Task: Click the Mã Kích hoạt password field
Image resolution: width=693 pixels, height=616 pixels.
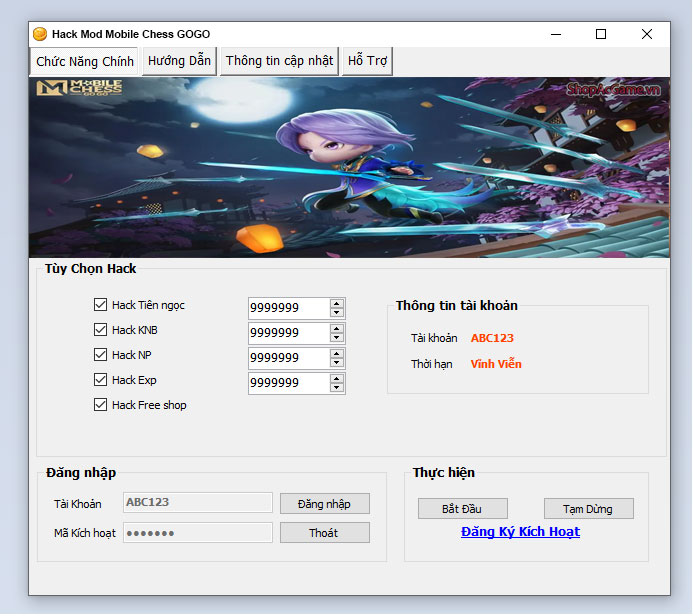Action: pyautogui.click(x=197, y=533)
